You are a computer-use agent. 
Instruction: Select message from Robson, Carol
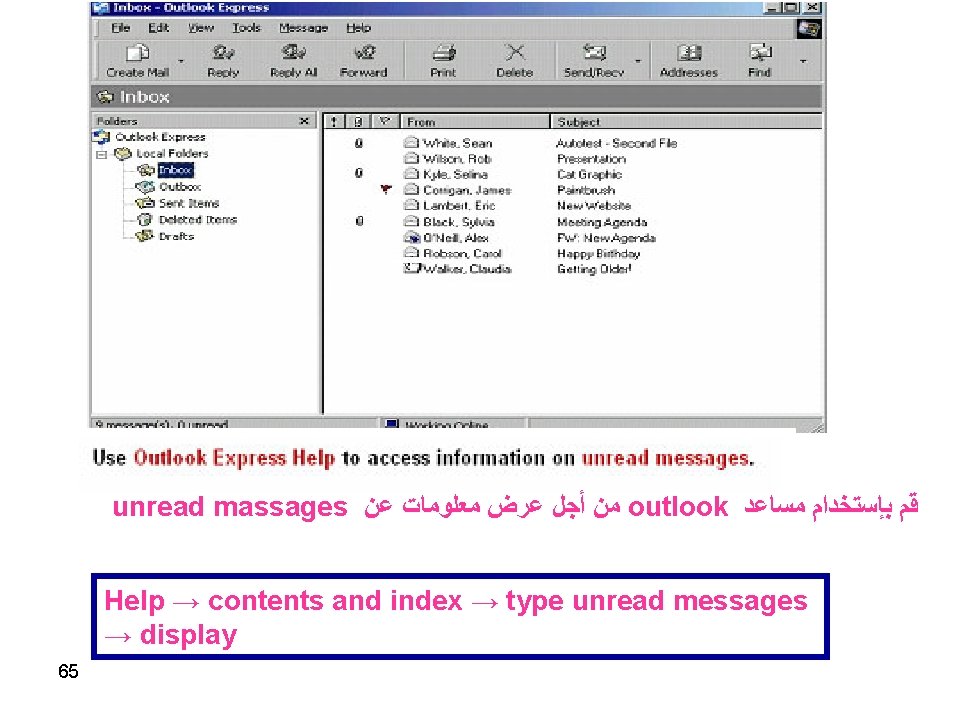point(462,253)
